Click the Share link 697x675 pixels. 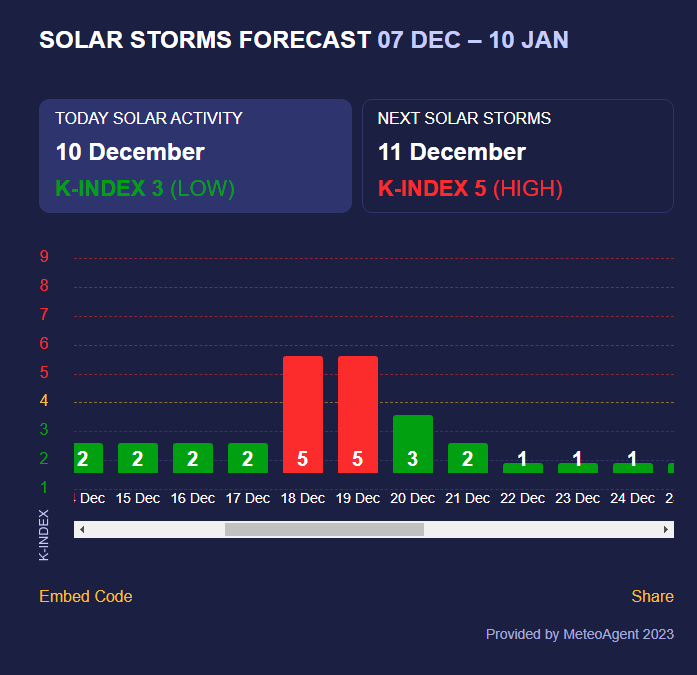pos(652,596)
